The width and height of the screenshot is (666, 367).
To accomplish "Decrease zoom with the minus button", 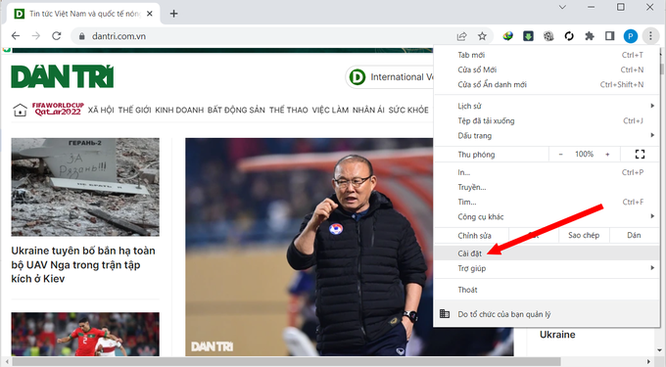I will (x=561, y=154).
